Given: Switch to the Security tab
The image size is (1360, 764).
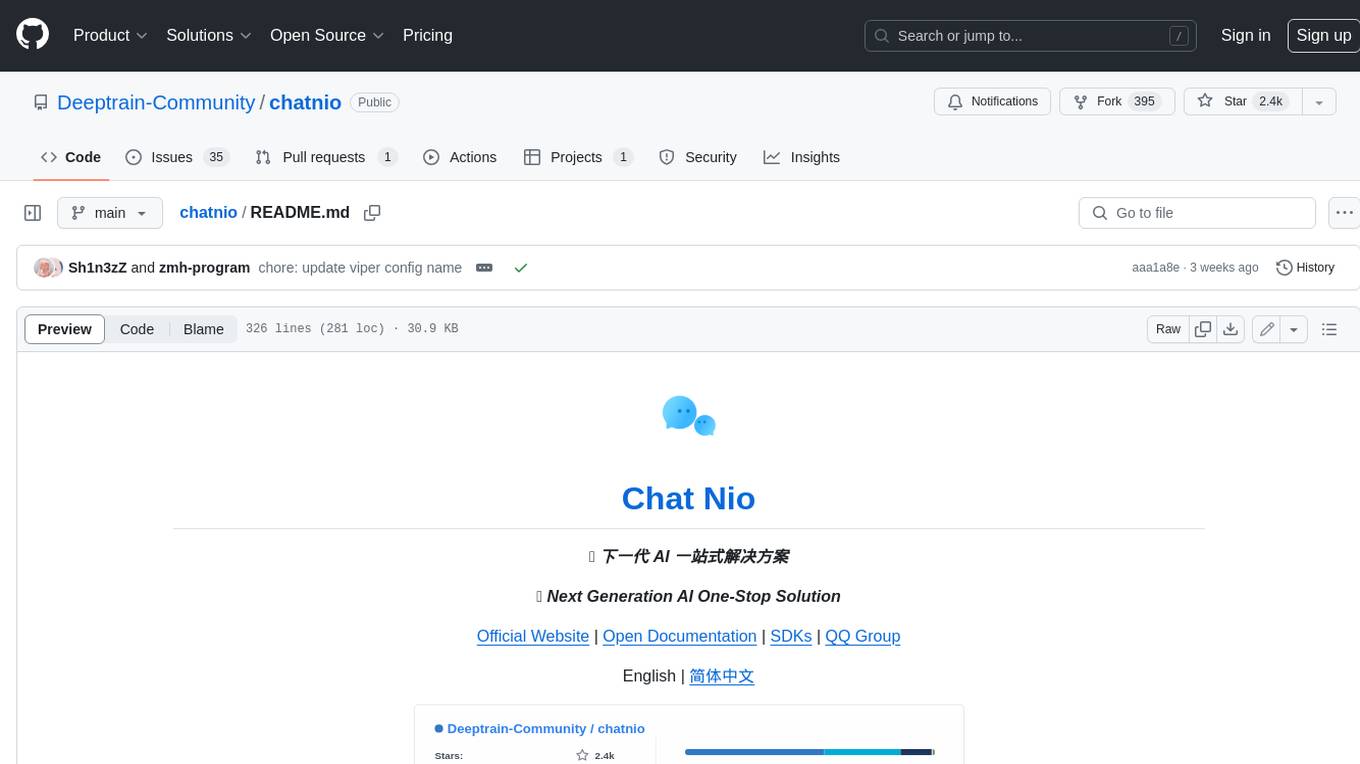Looking at the screenshot, I should [698, 157].
